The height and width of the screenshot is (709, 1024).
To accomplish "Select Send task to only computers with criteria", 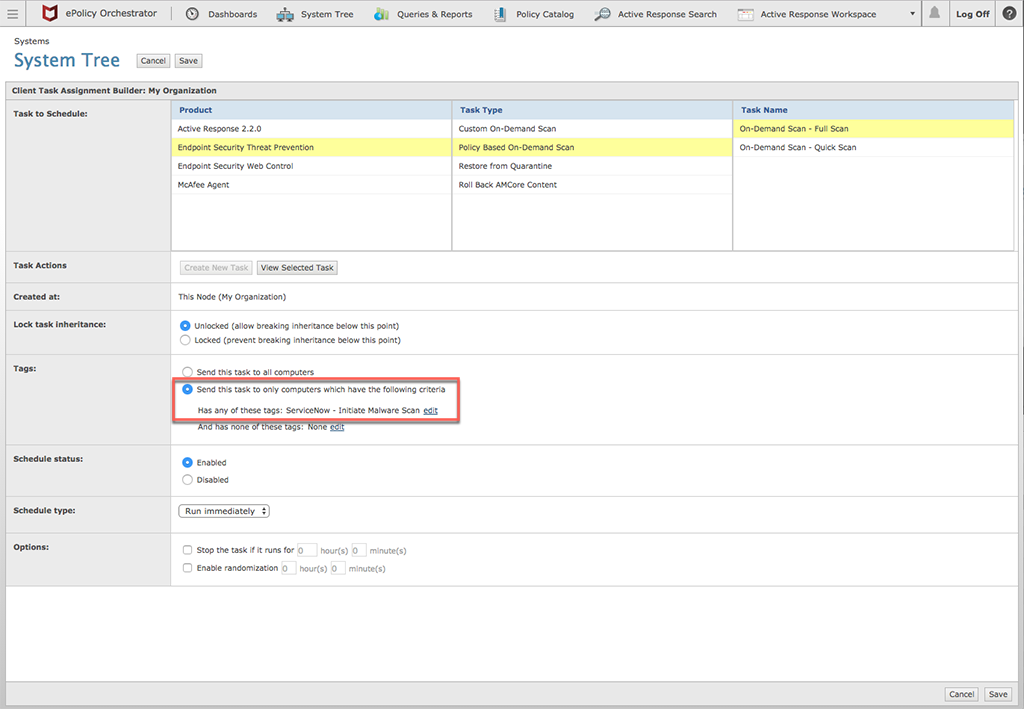I will click(187, 389).
